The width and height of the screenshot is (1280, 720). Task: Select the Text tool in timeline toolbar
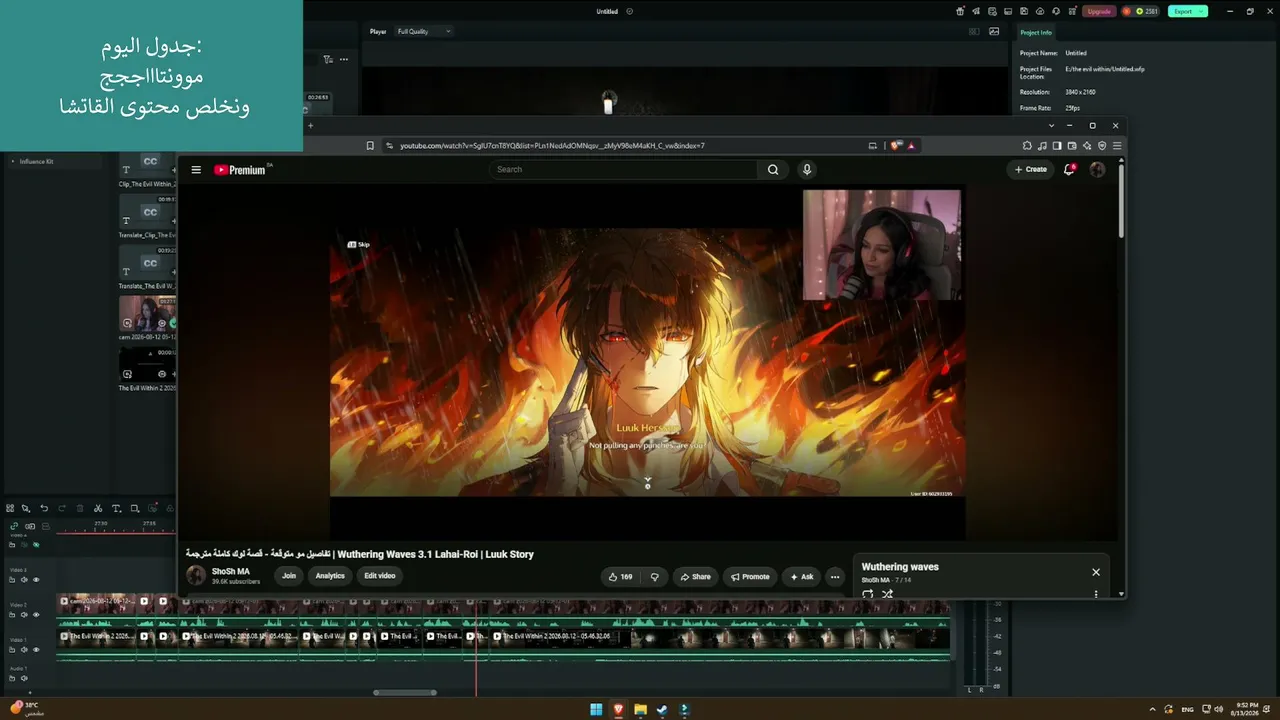click(116, 509)
